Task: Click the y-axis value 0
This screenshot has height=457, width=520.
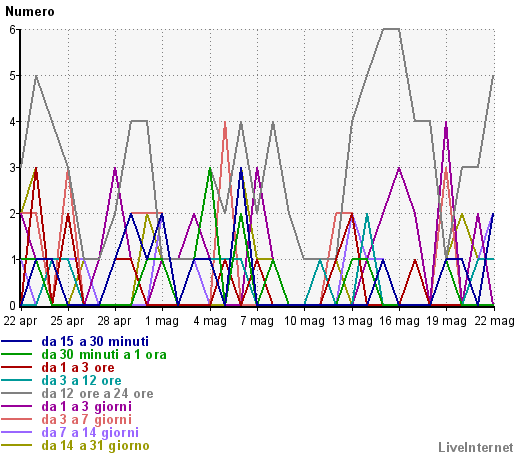Action: tap(13, 306)
